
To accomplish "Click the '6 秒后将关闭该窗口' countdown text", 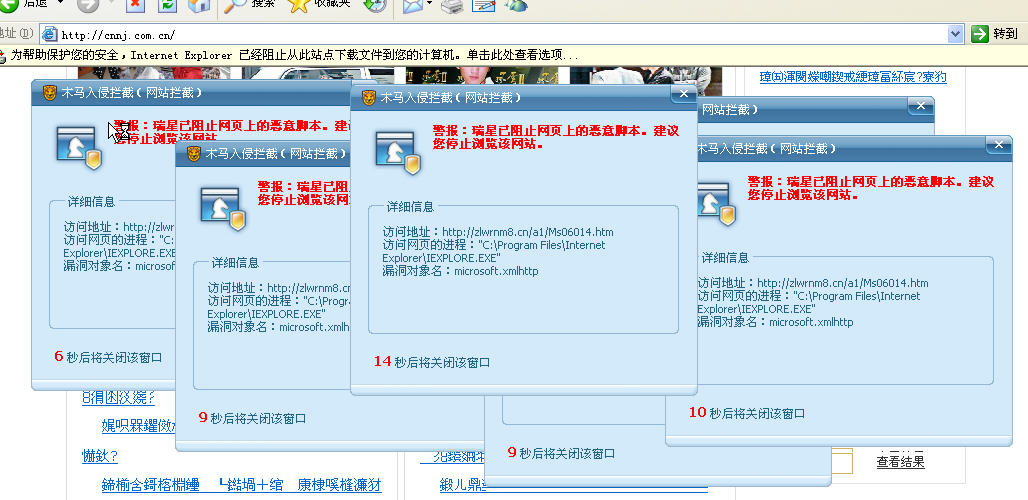I will pos(108,357).
